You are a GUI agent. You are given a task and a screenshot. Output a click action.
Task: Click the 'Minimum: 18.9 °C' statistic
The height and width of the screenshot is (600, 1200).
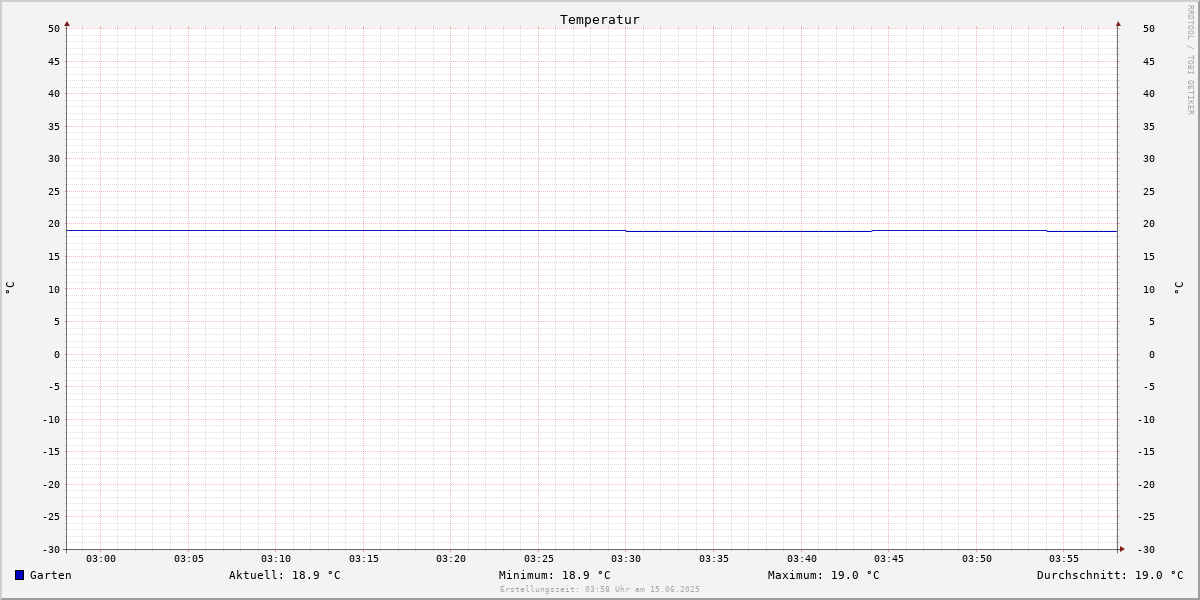click(x=555, y=575)
